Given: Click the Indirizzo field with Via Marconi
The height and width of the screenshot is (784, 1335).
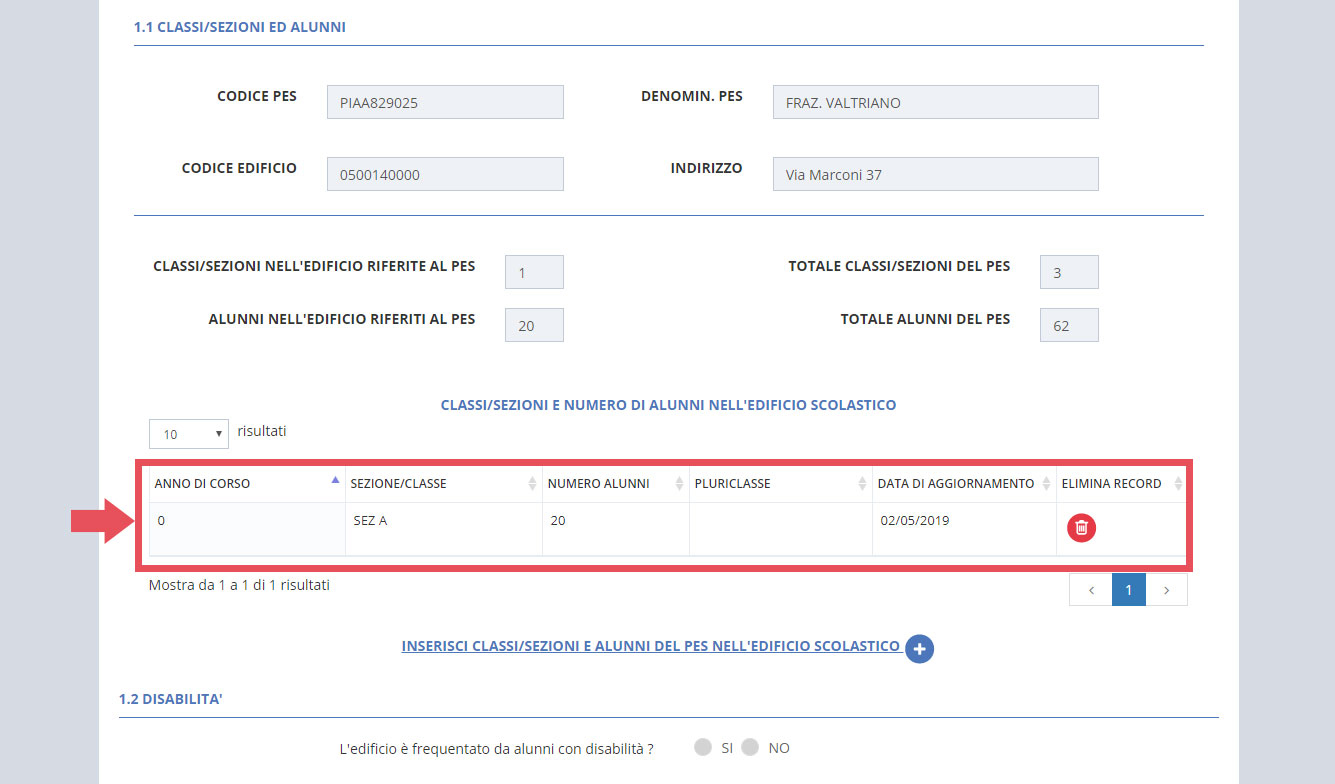Looking at the screenshot, I should click(x=935, y=174).
